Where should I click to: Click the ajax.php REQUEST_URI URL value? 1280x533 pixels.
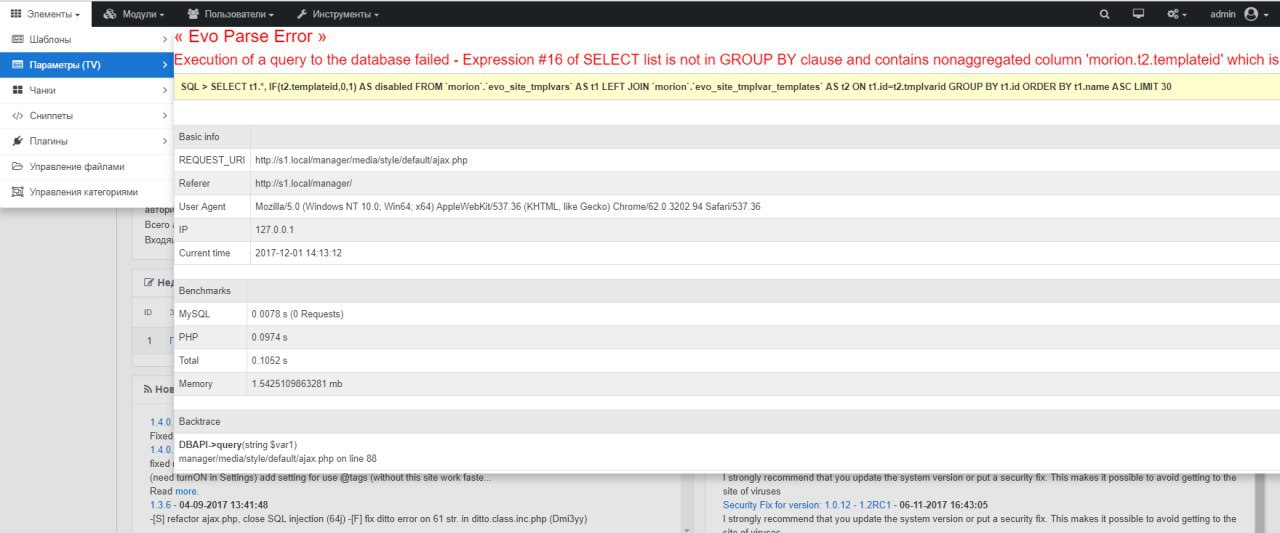click(361, 160)
